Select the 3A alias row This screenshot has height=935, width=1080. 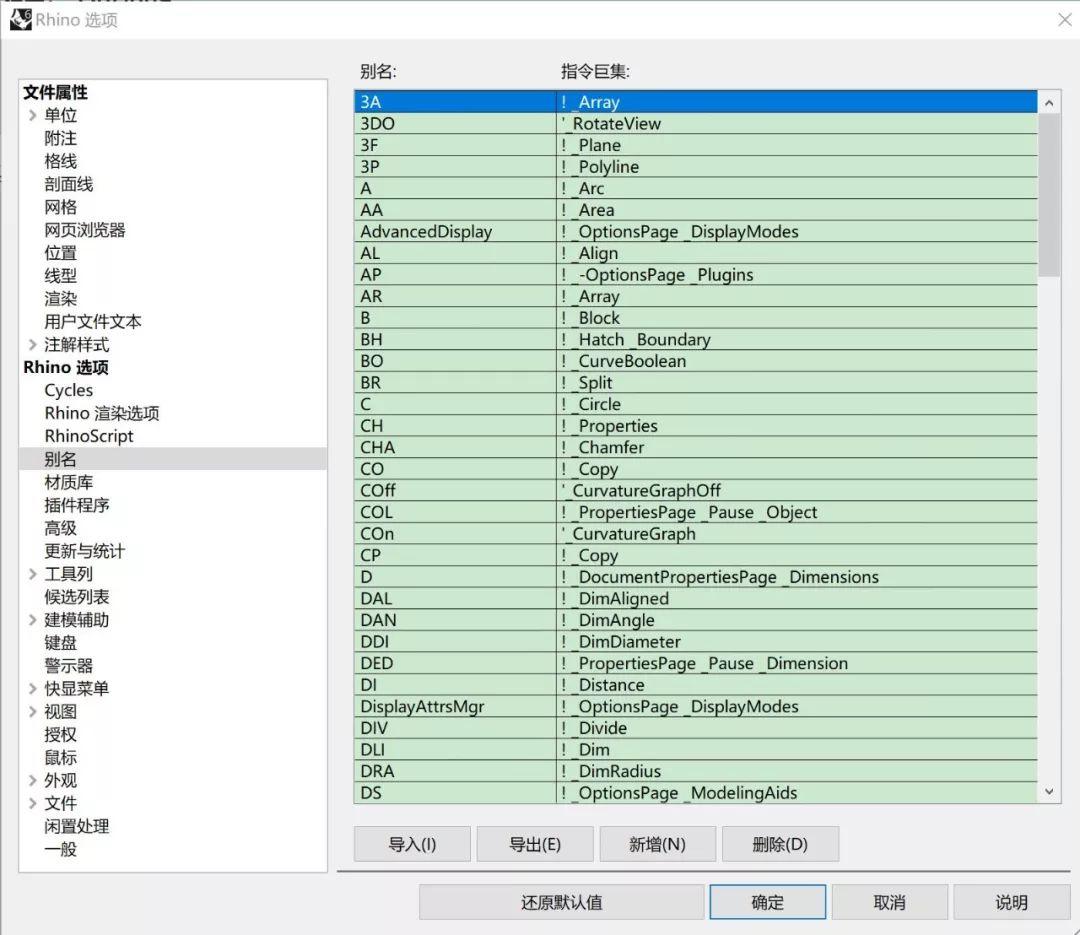tap(696, 102)
